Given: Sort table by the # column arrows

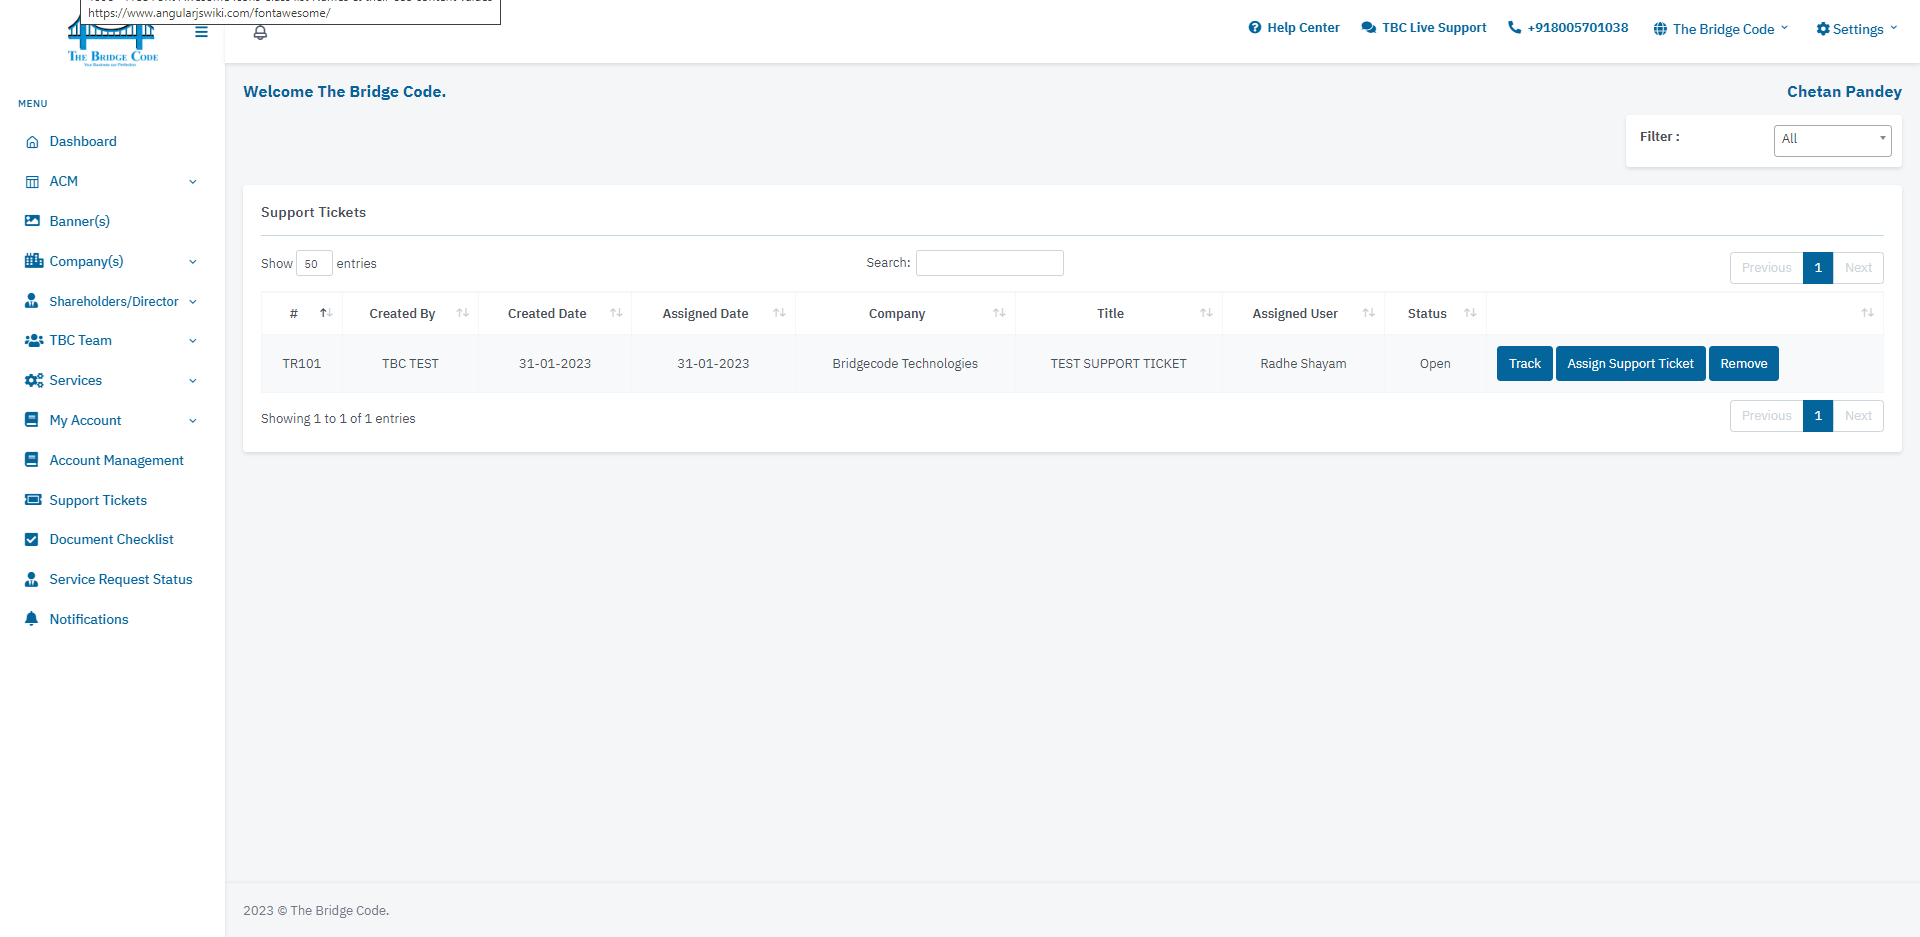Looking at the screenshot, I should (326, 313).
